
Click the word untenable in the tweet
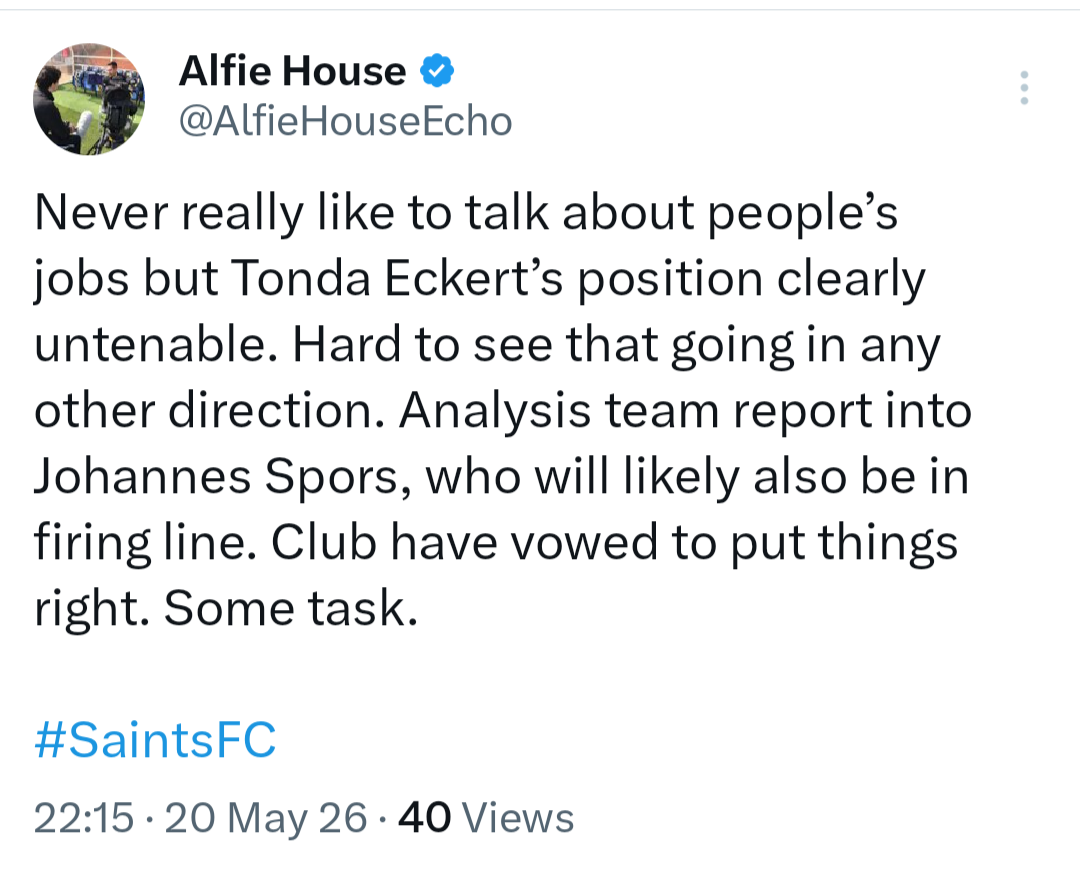pos(151,344)
